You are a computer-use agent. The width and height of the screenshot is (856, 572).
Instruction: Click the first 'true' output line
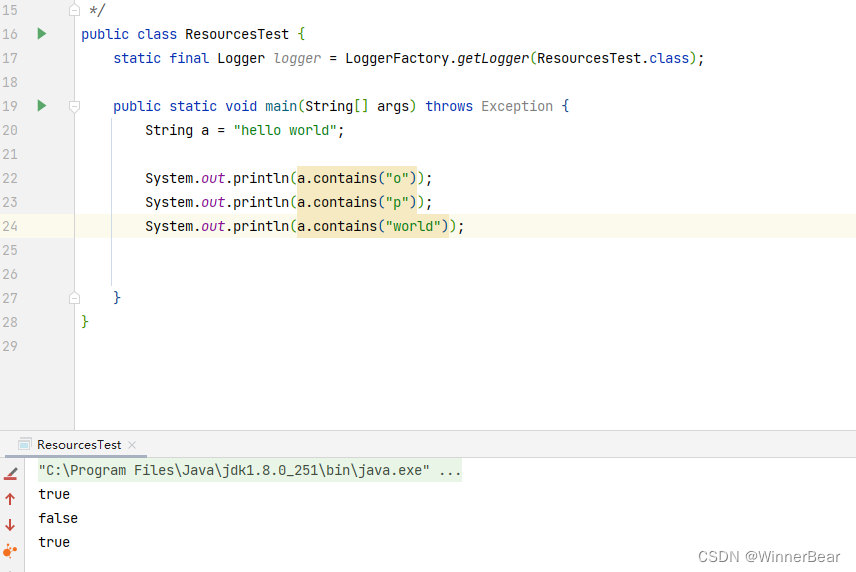[54, 494]
